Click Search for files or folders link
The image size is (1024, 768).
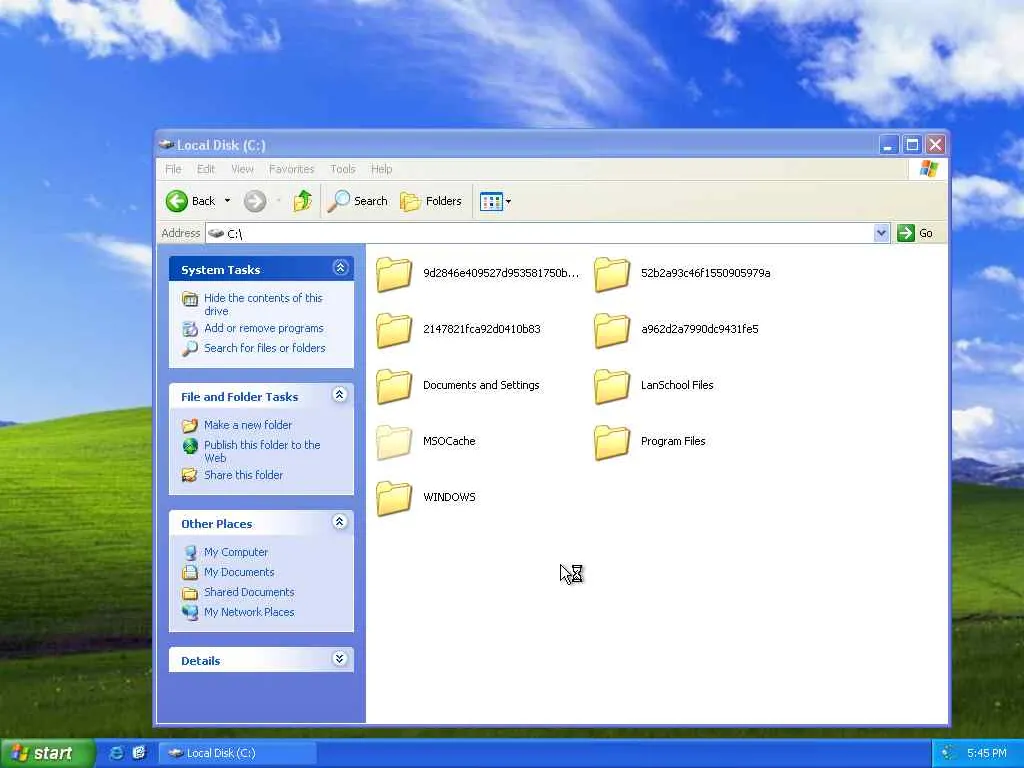tap(264, 348)
